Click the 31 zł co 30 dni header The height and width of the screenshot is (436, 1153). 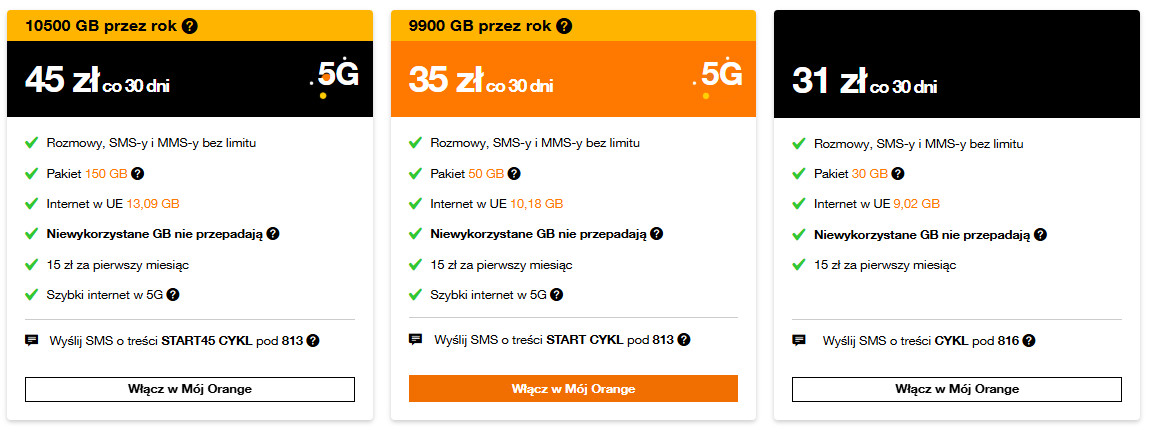[x=864, y=81]
